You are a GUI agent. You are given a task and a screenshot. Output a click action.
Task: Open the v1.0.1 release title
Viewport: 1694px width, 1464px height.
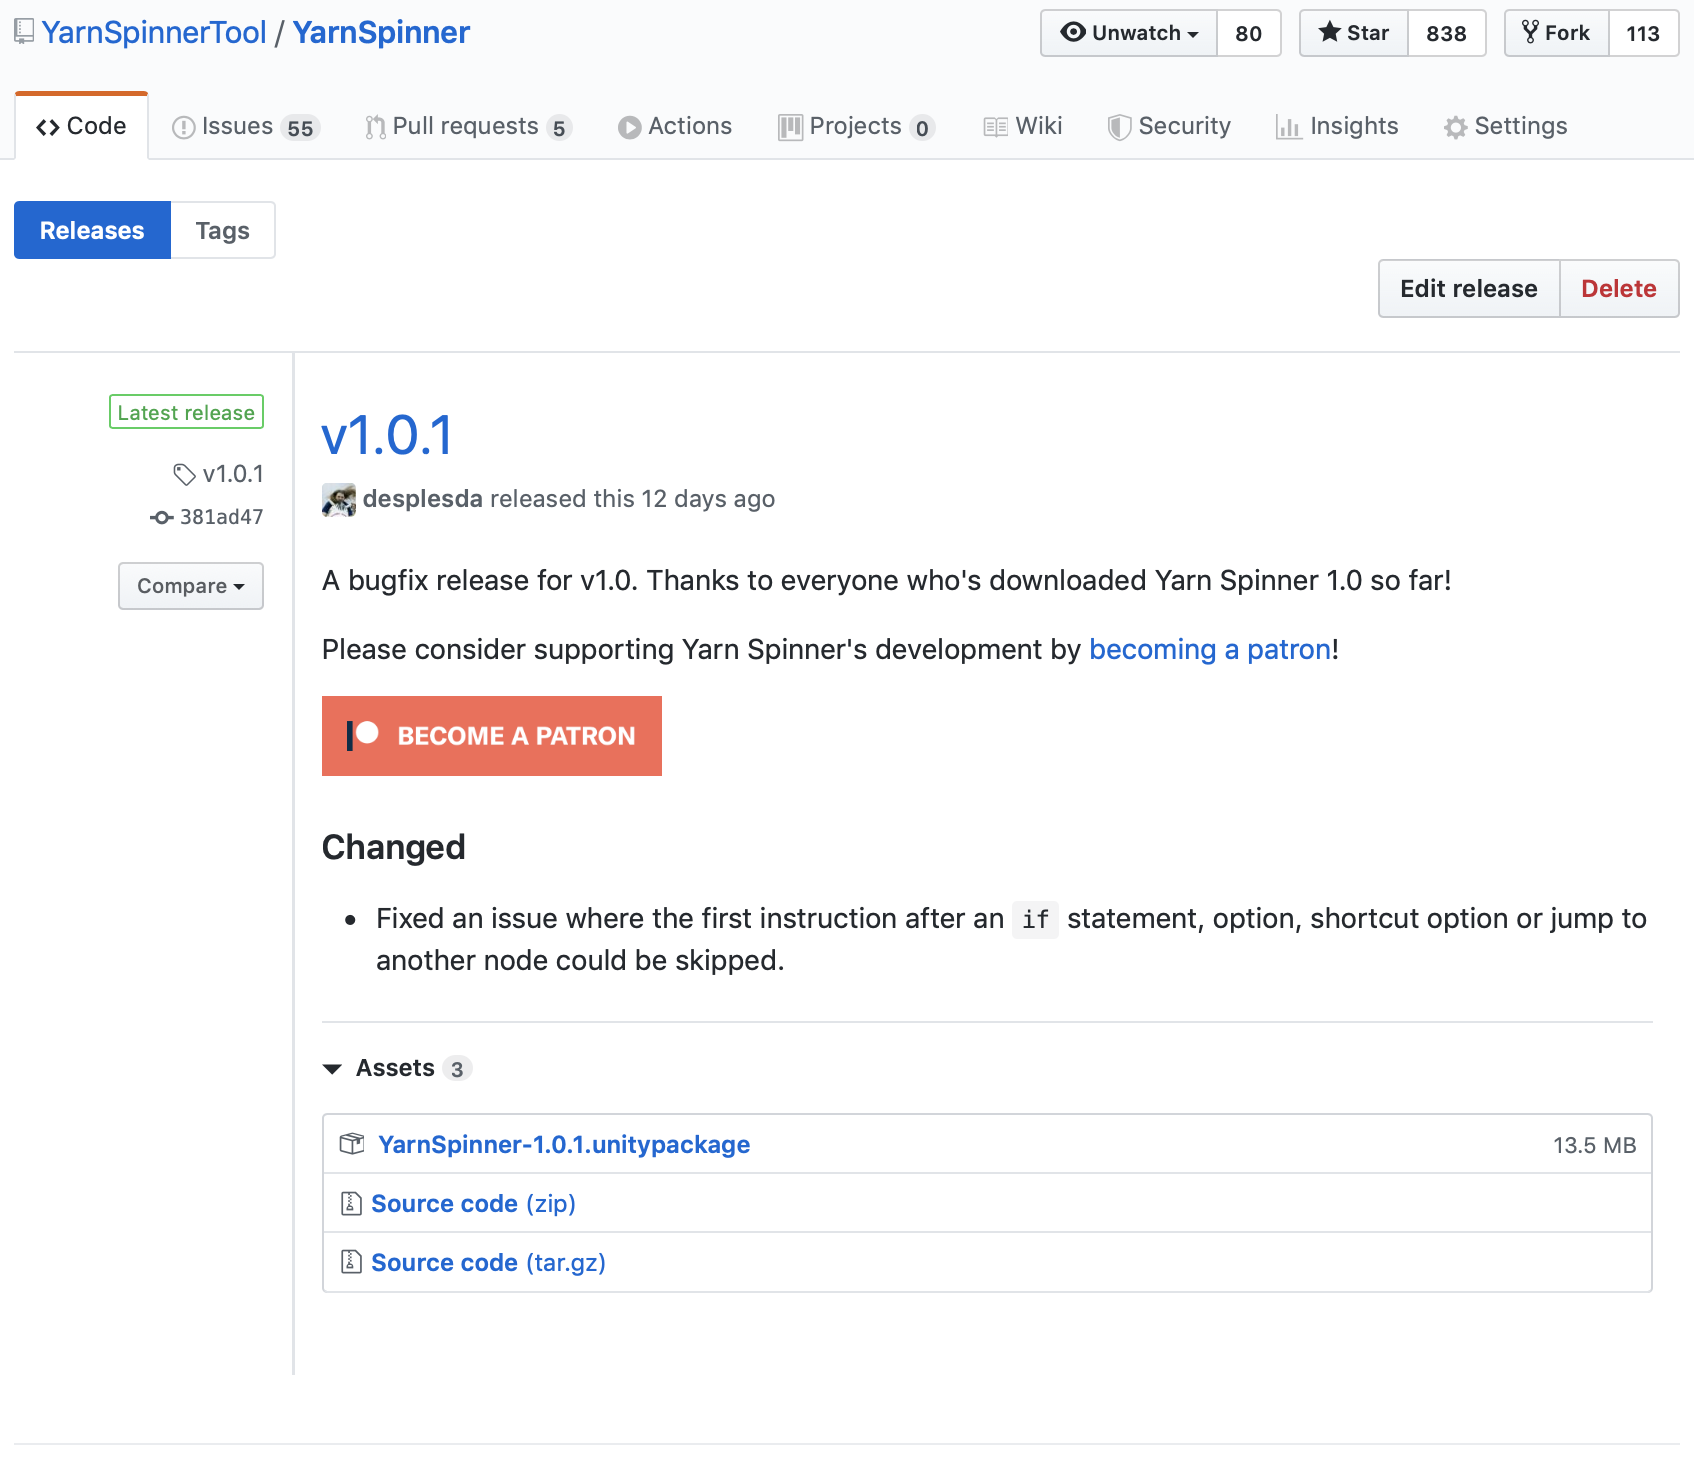click(387, 436)
